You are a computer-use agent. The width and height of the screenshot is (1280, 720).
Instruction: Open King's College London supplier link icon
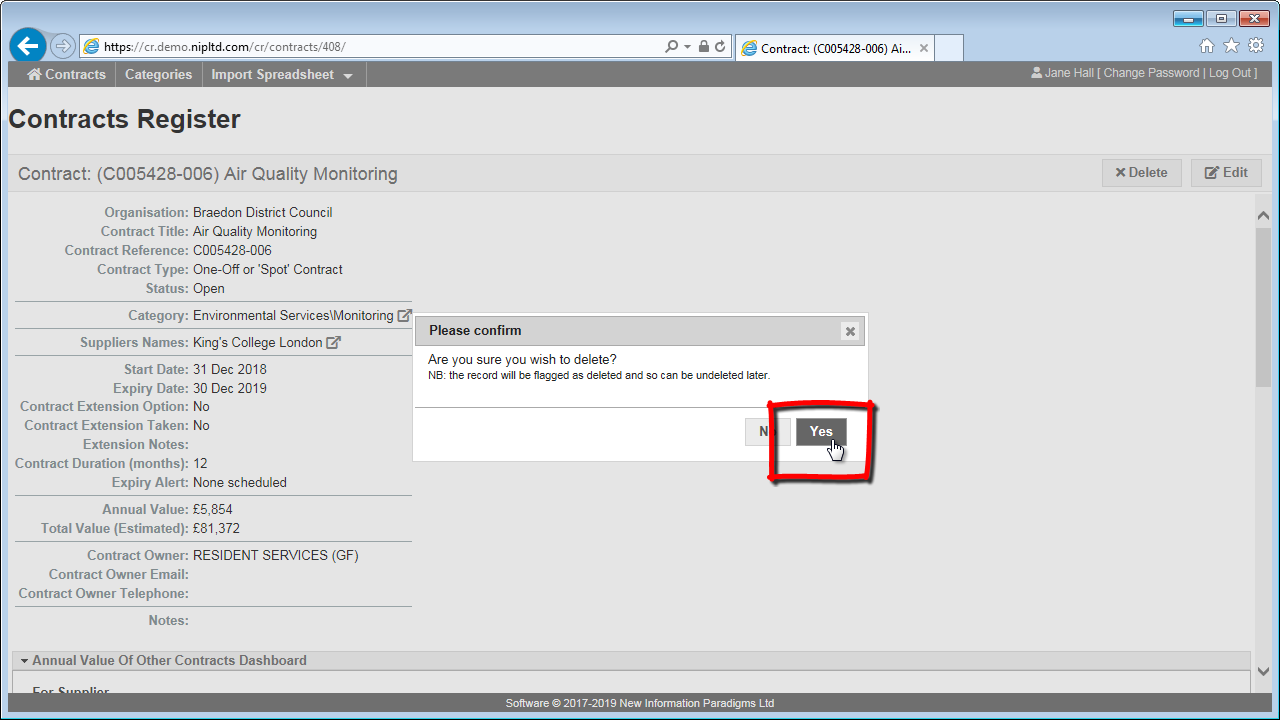coord(334,343)
